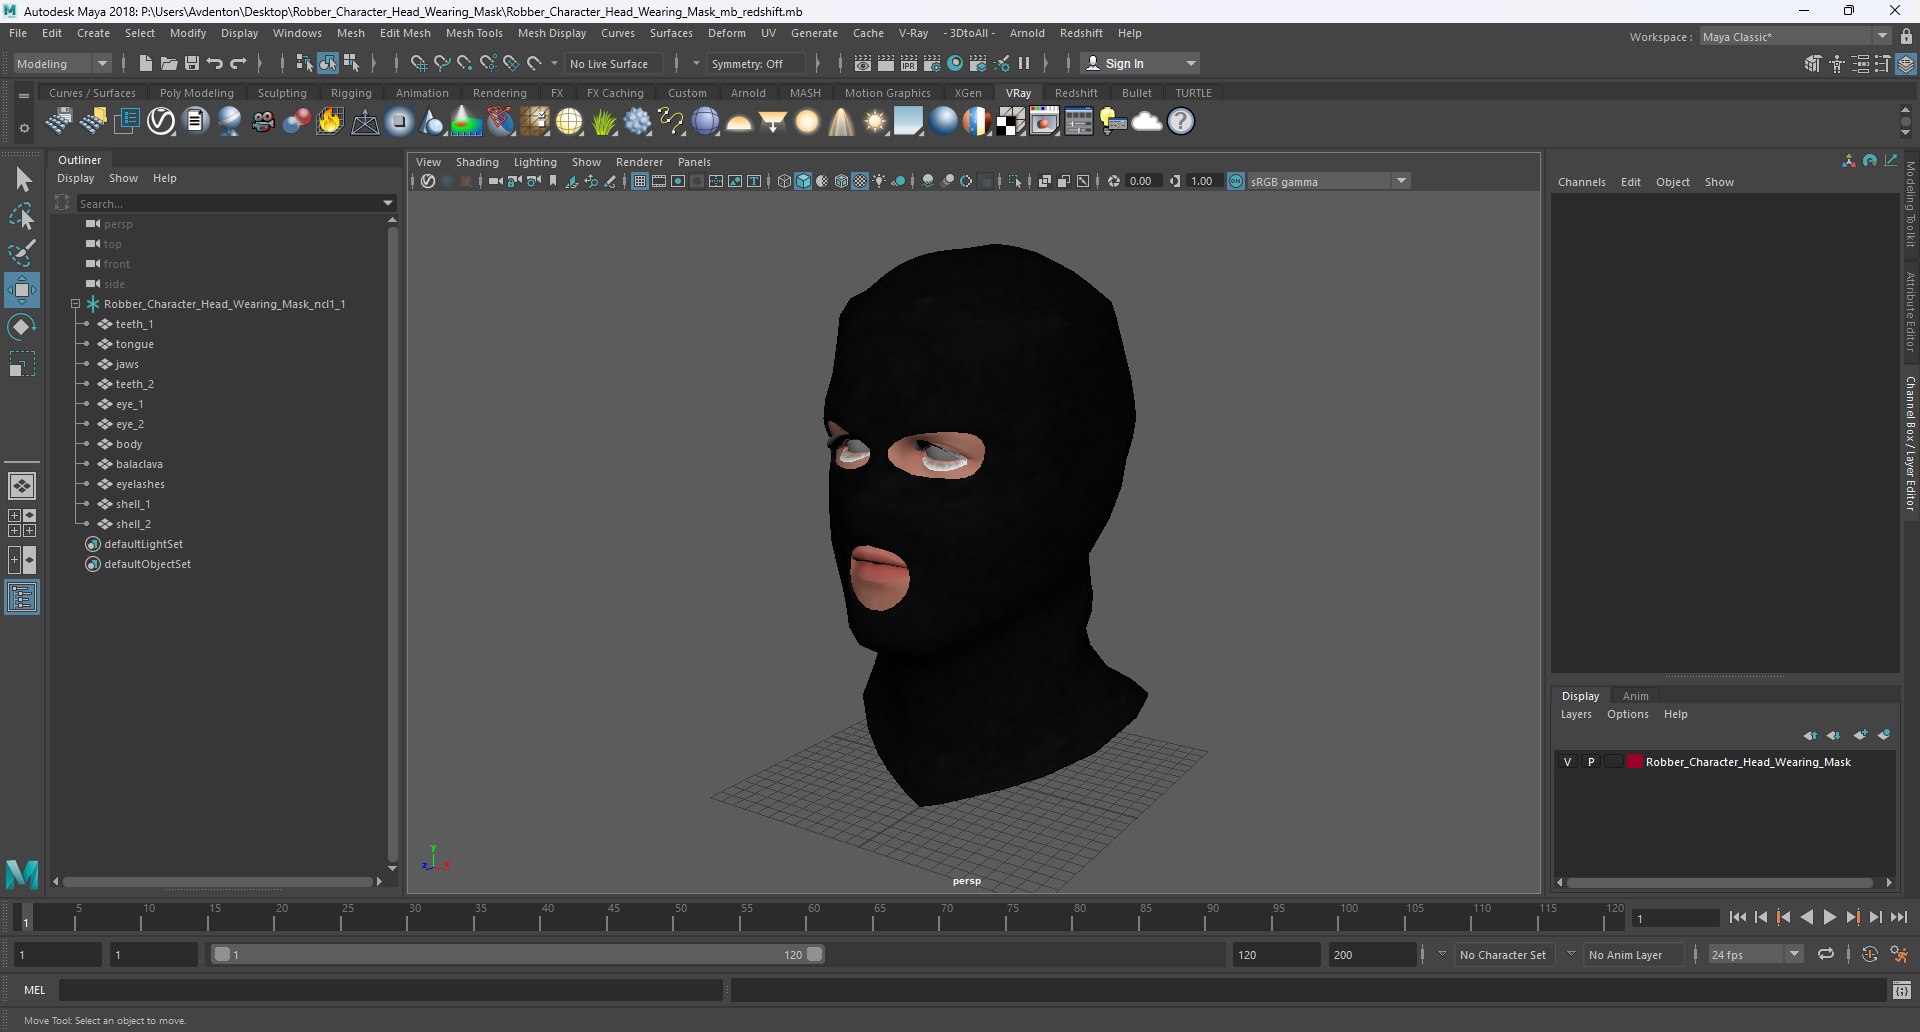The height and width of the screenshot is (1032, 1920).
Task: Click the Sign In button
Action: click(1140, 63)
